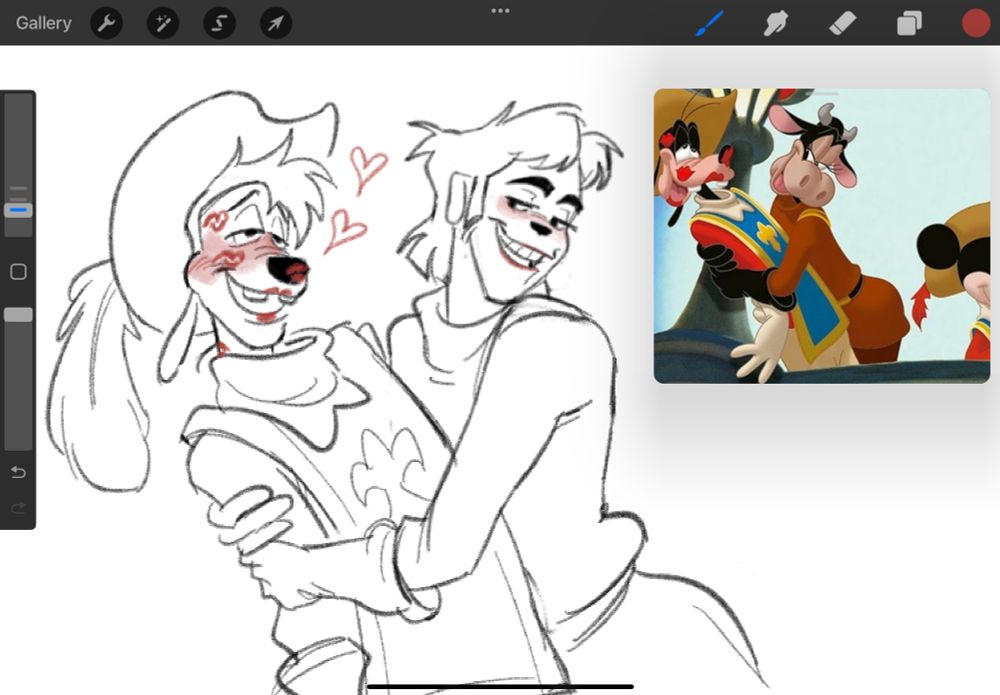Image resolution: width=1000 pixels, height=695 pixels.
Task: Select the Brush tool
Action: (709, 24)
